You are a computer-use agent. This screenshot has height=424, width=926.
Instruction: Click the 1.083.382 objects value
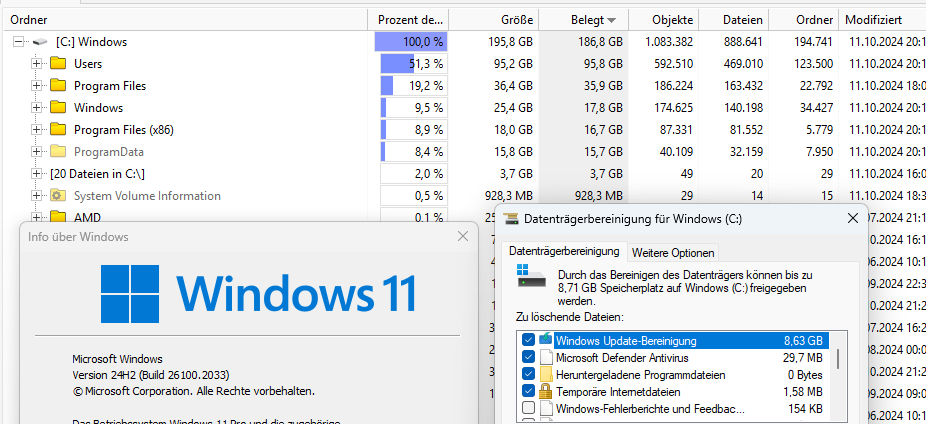669,42
